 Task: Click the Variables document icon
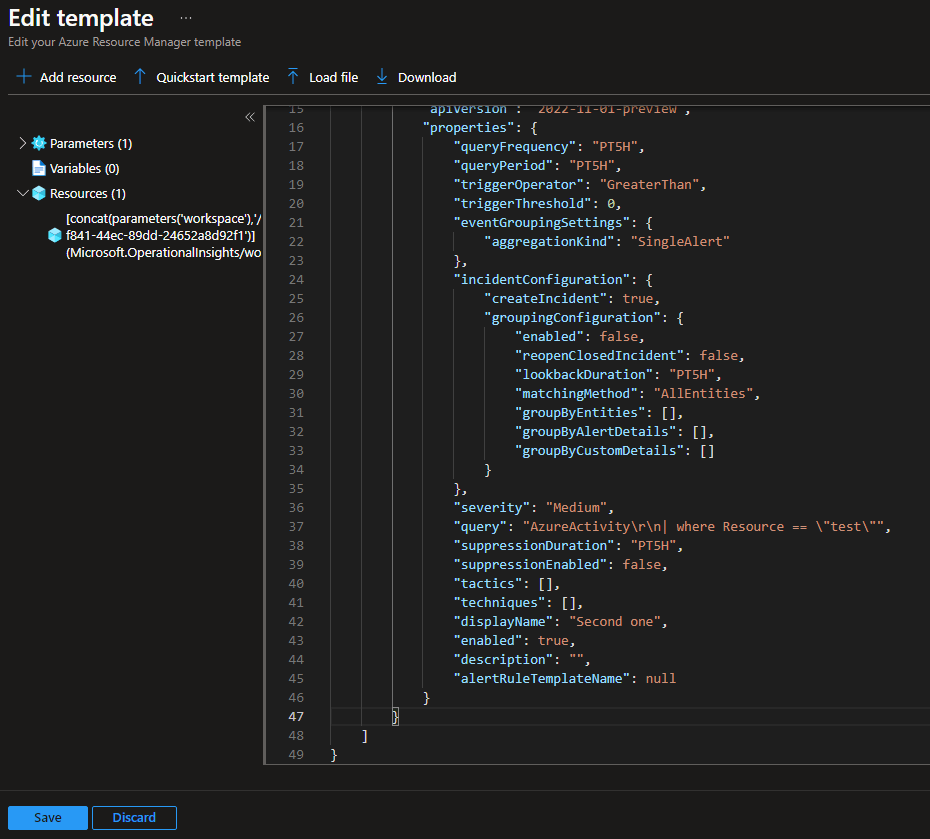pos(39,169)
